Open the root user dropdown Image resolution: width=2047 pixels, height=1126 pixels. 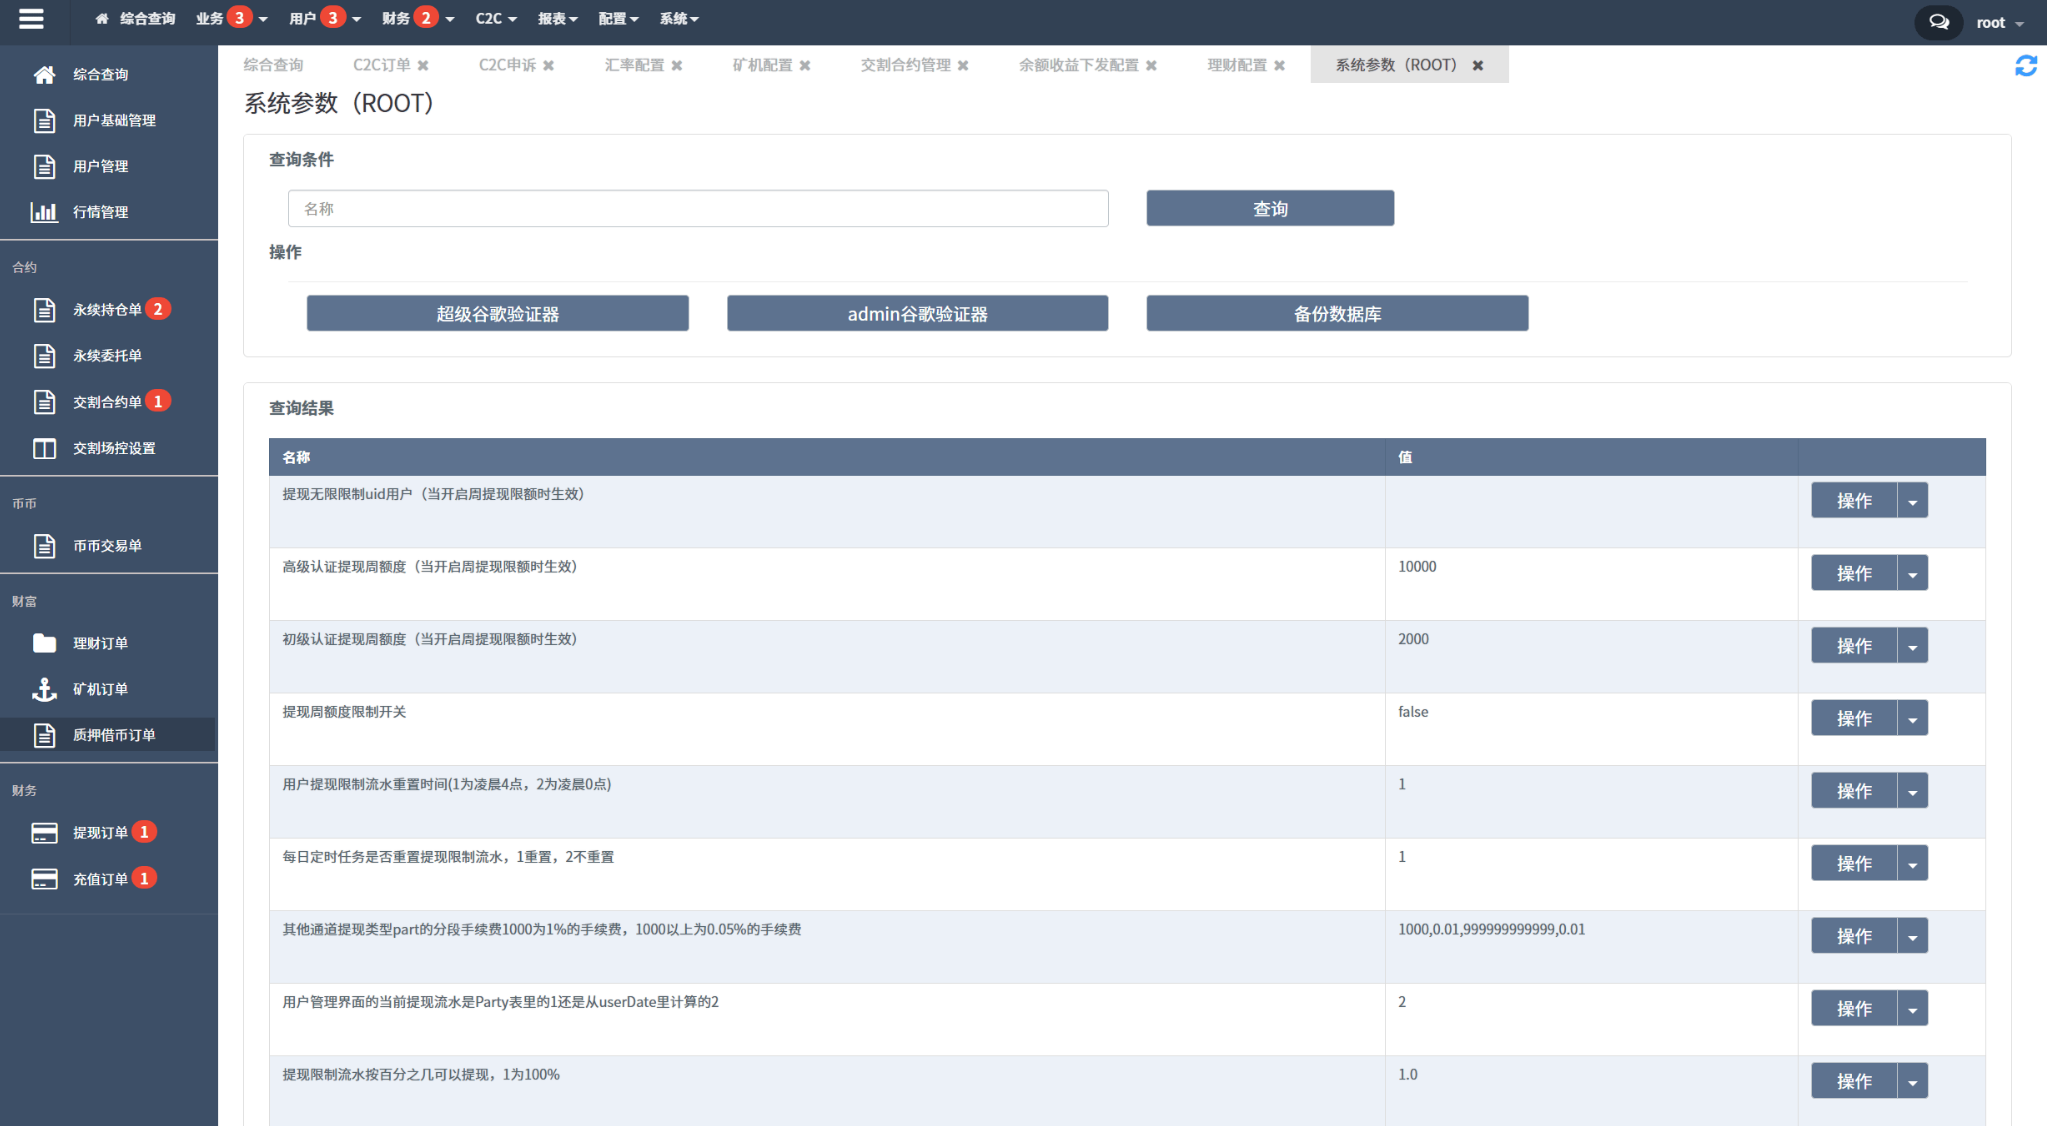2000,23
